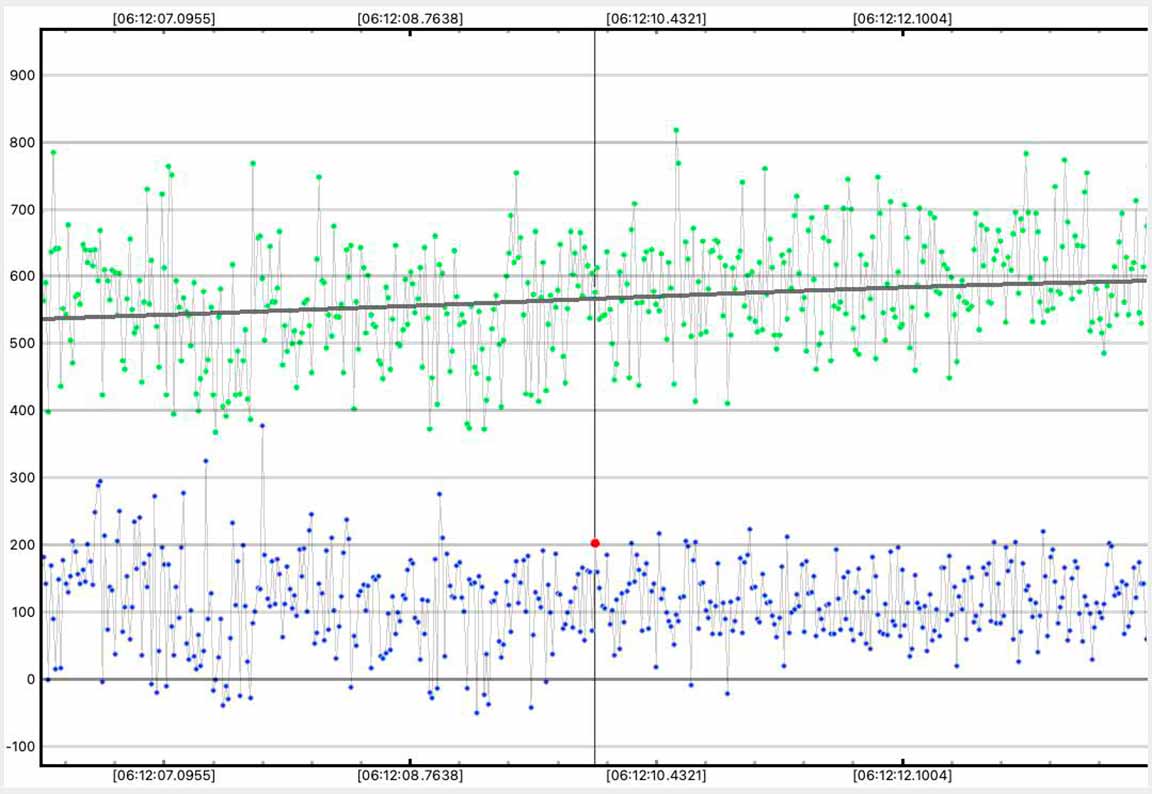Click bottom axis timestamp 06:12:08.7638
1152x794 pixels.
(x=410, y=775)
